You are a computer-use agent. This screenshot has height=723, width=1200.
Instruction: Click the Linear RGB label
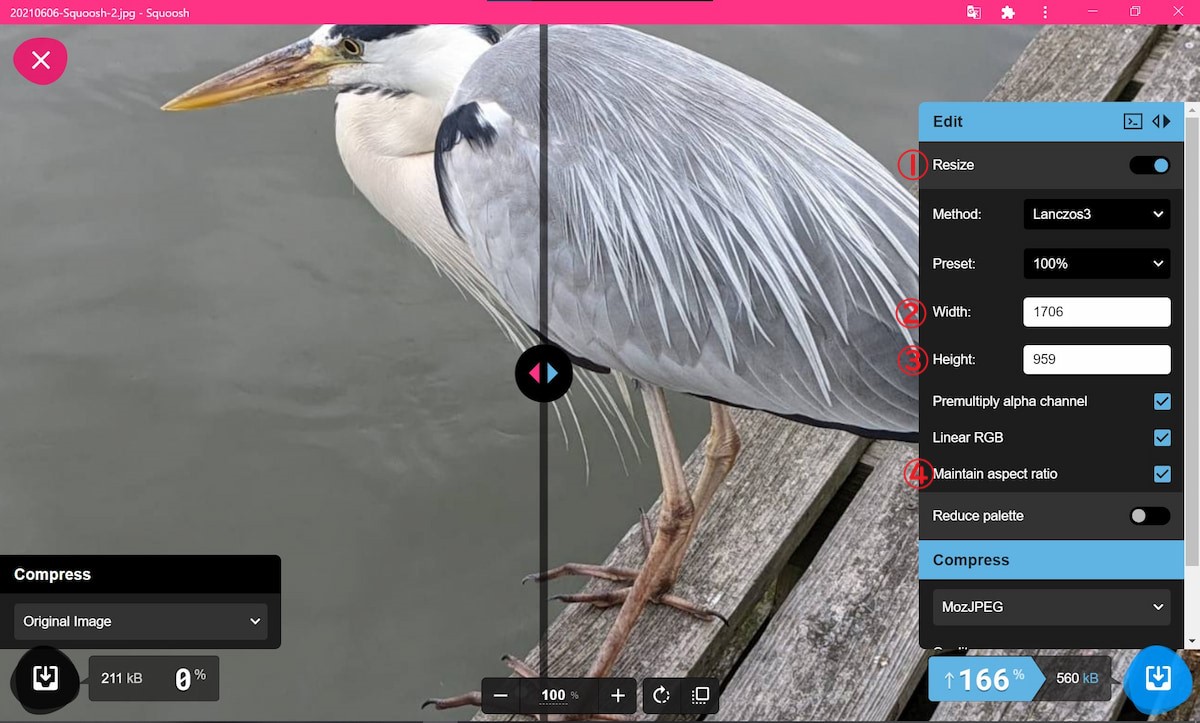coord(968,437)
